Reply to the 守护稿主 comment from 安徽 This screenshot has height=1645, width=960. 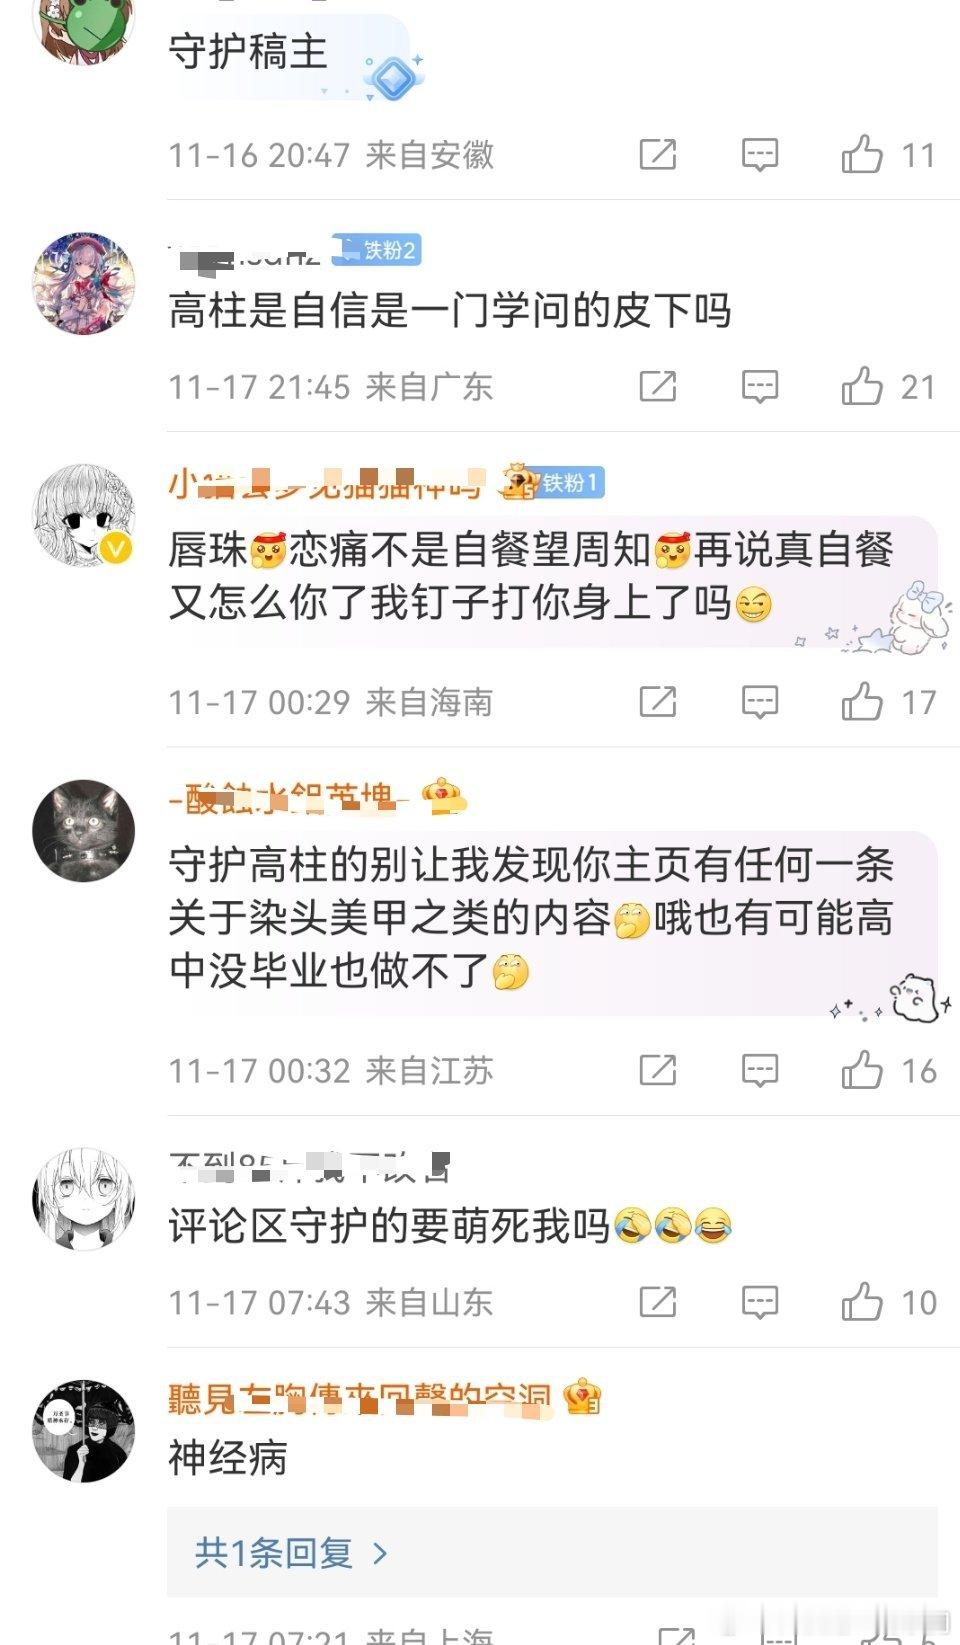pyautogui.click(x=760, y=155)
